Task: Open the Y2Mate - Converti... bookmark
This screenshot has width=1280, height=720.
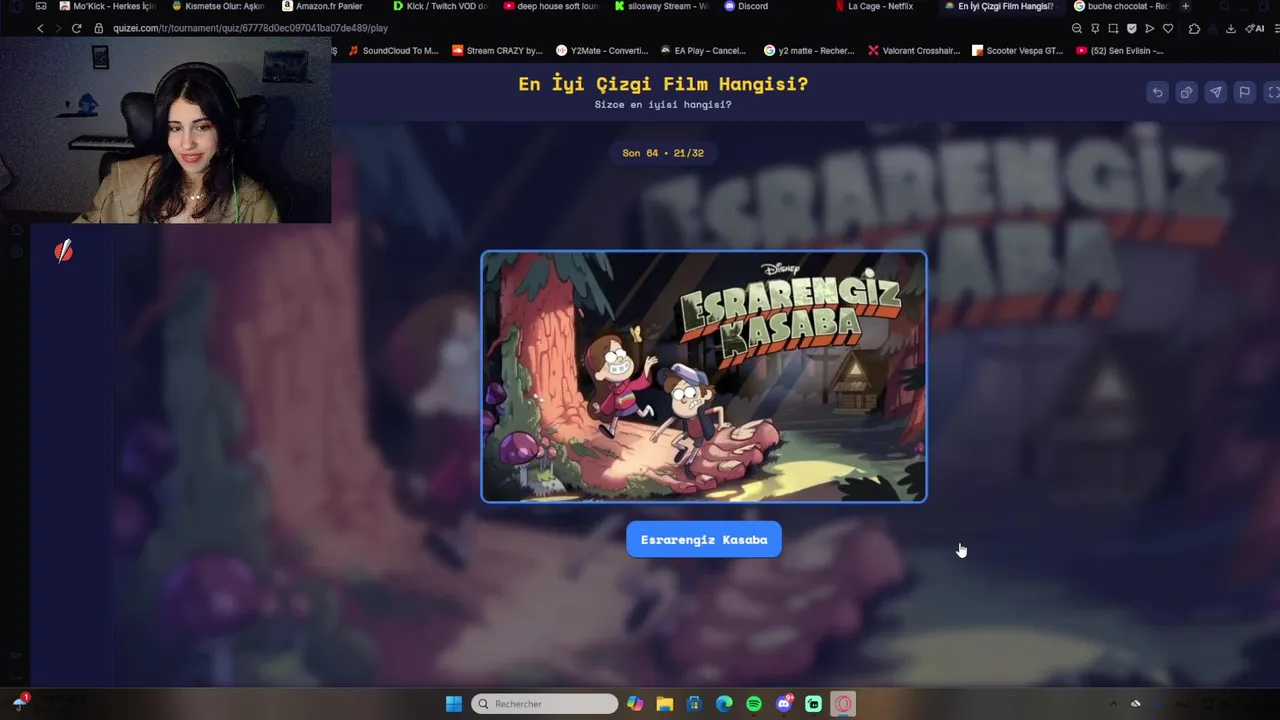Action: coord(602,50)
